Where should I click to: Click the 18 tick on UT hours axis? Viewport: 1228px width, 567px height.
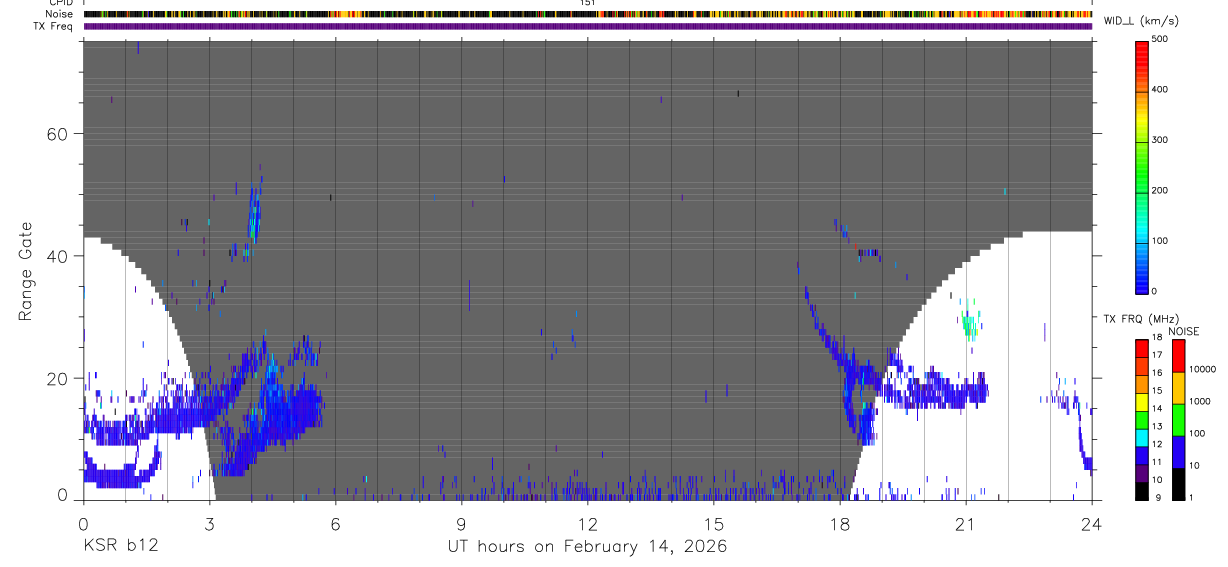(839, 523)
